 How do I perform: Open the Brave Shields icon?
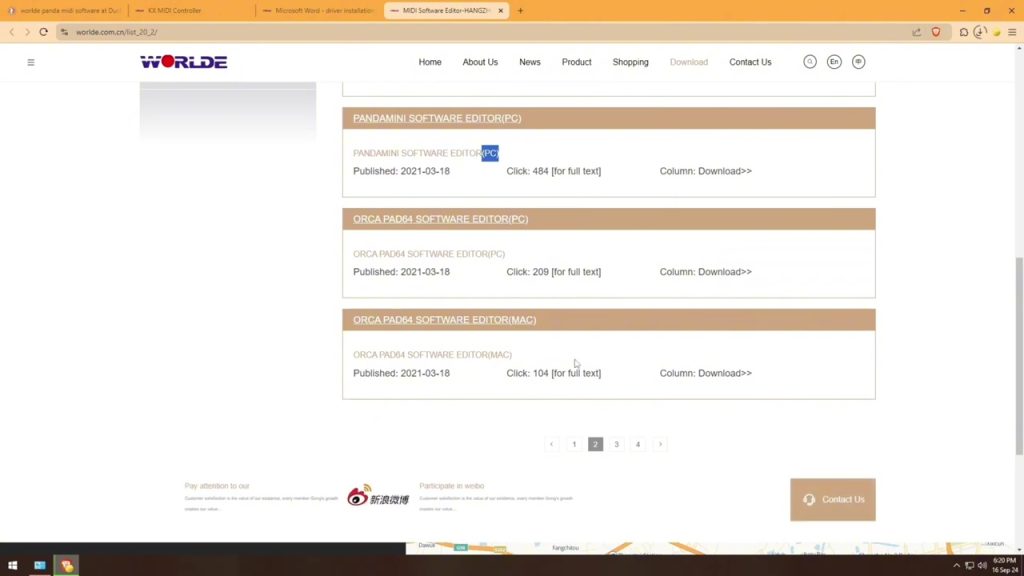point(936,32)
